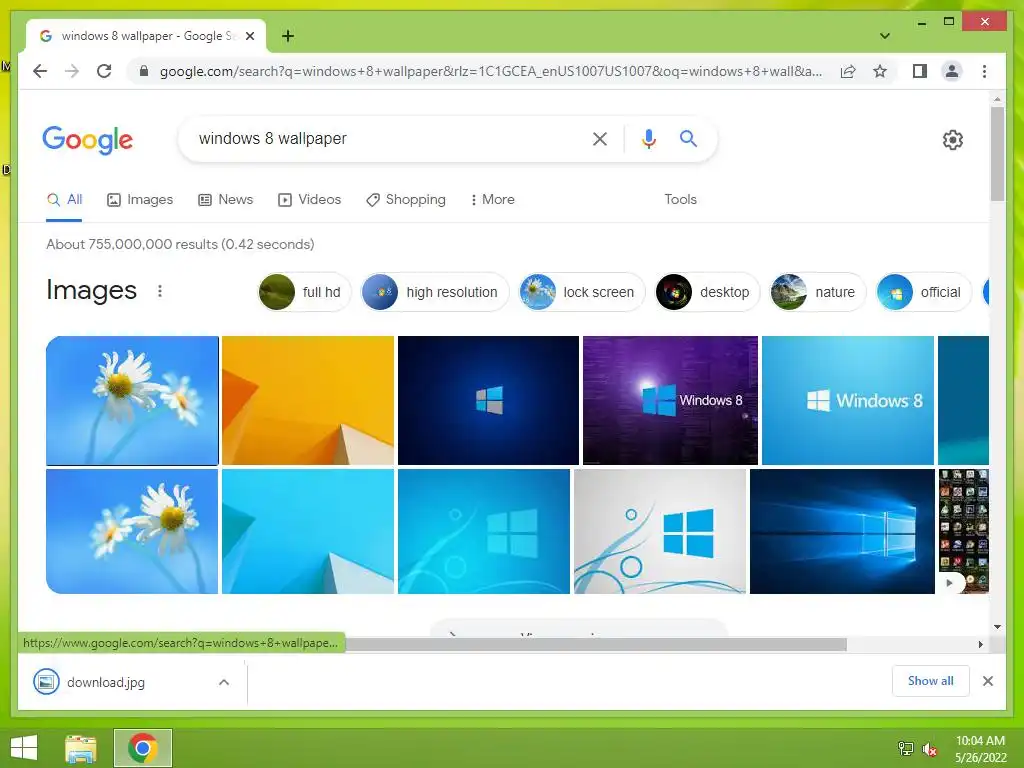Bookmark this tab with the star icon

pyautogui.click(x=880, y=71)
